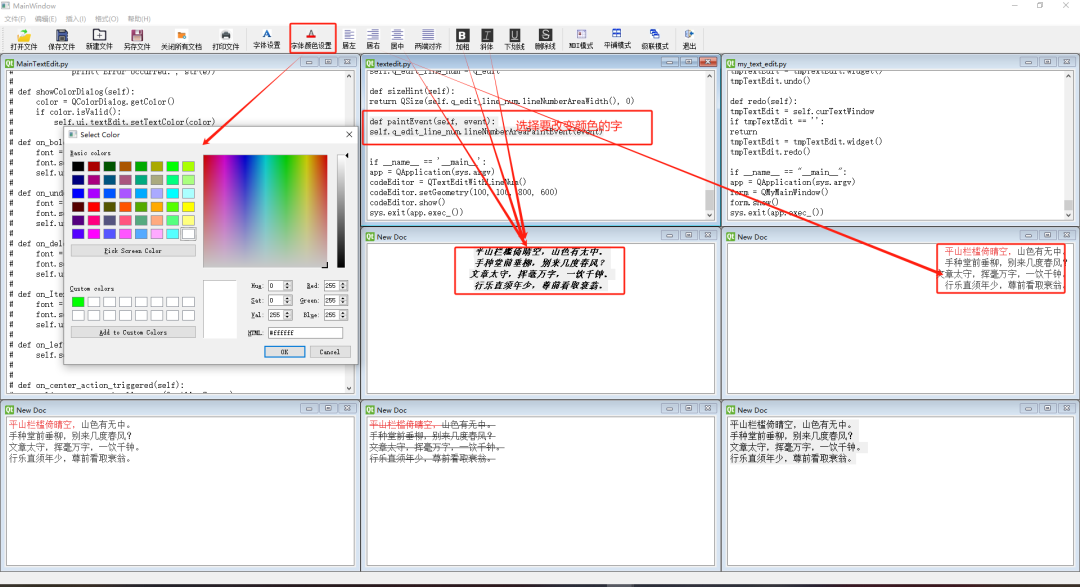Open the 帮助(H) menu
Viewport: 1080px width, 587px height.
139,19
